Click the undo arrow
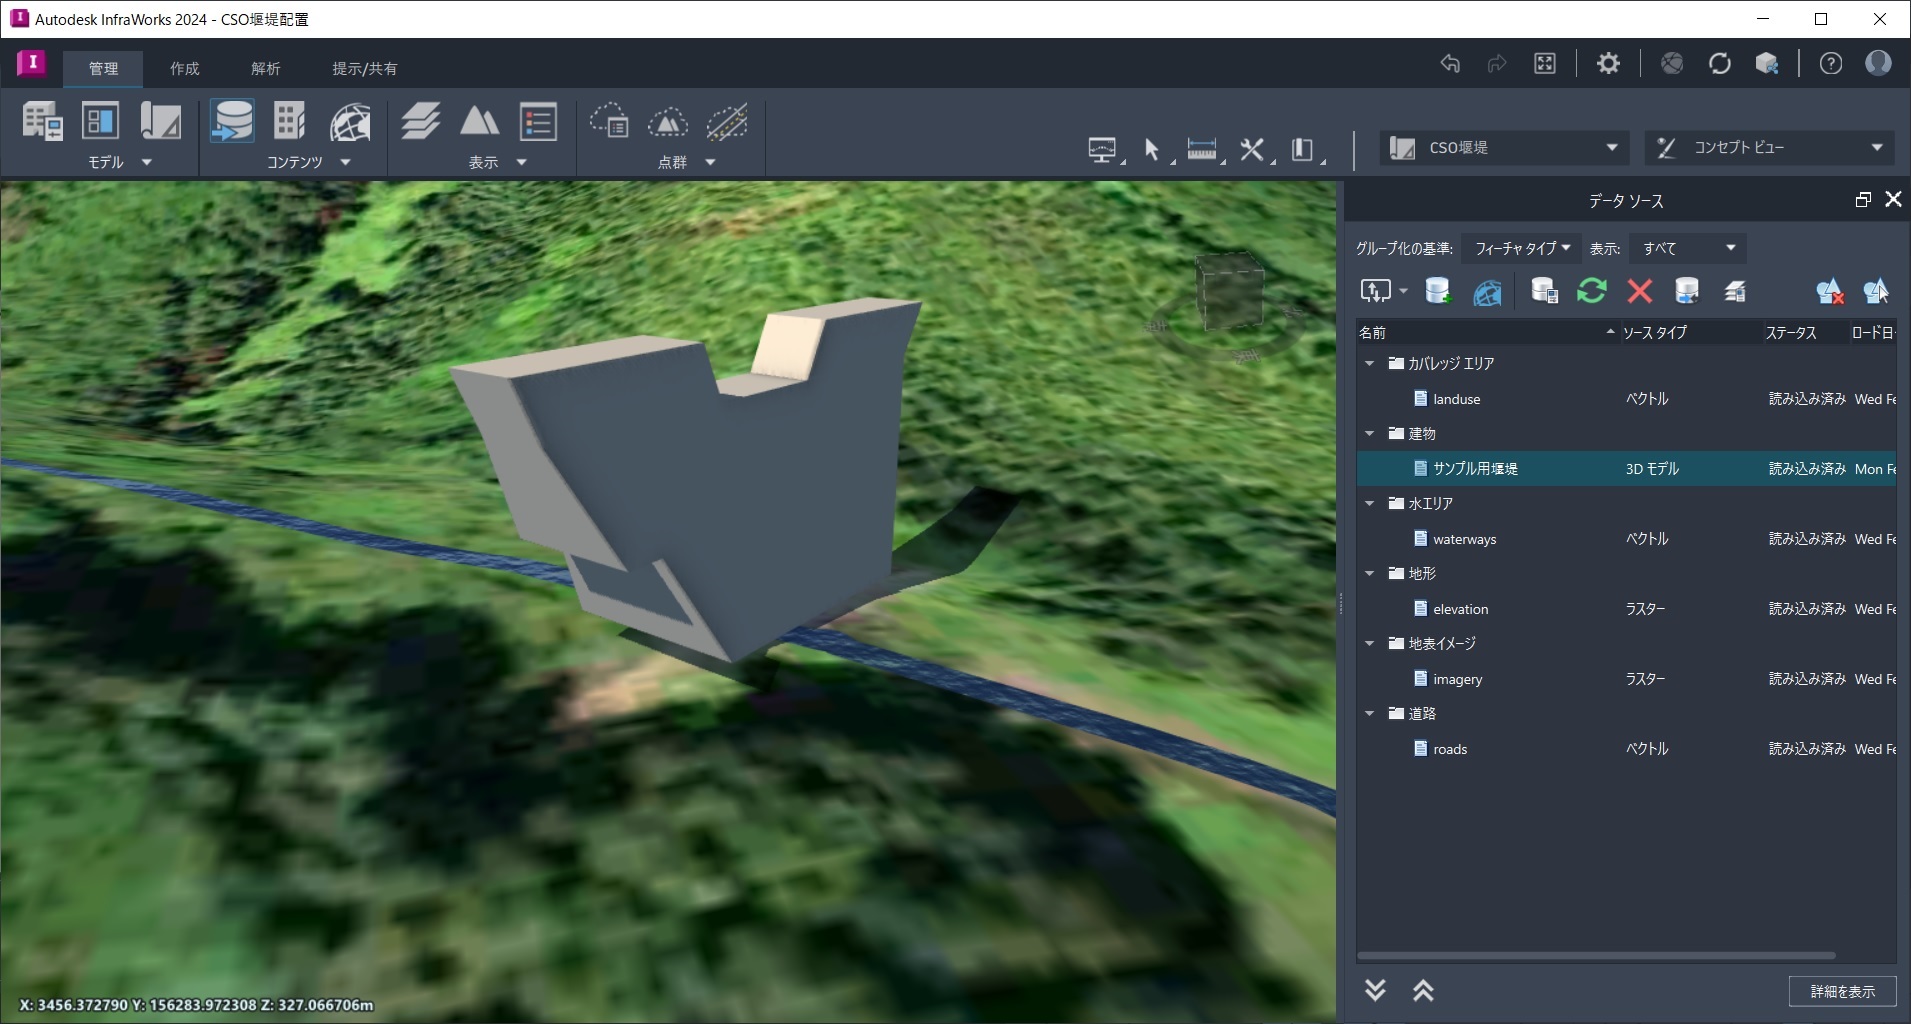Viewport: 1911px width, 1024px height. tap(1450, 63)
